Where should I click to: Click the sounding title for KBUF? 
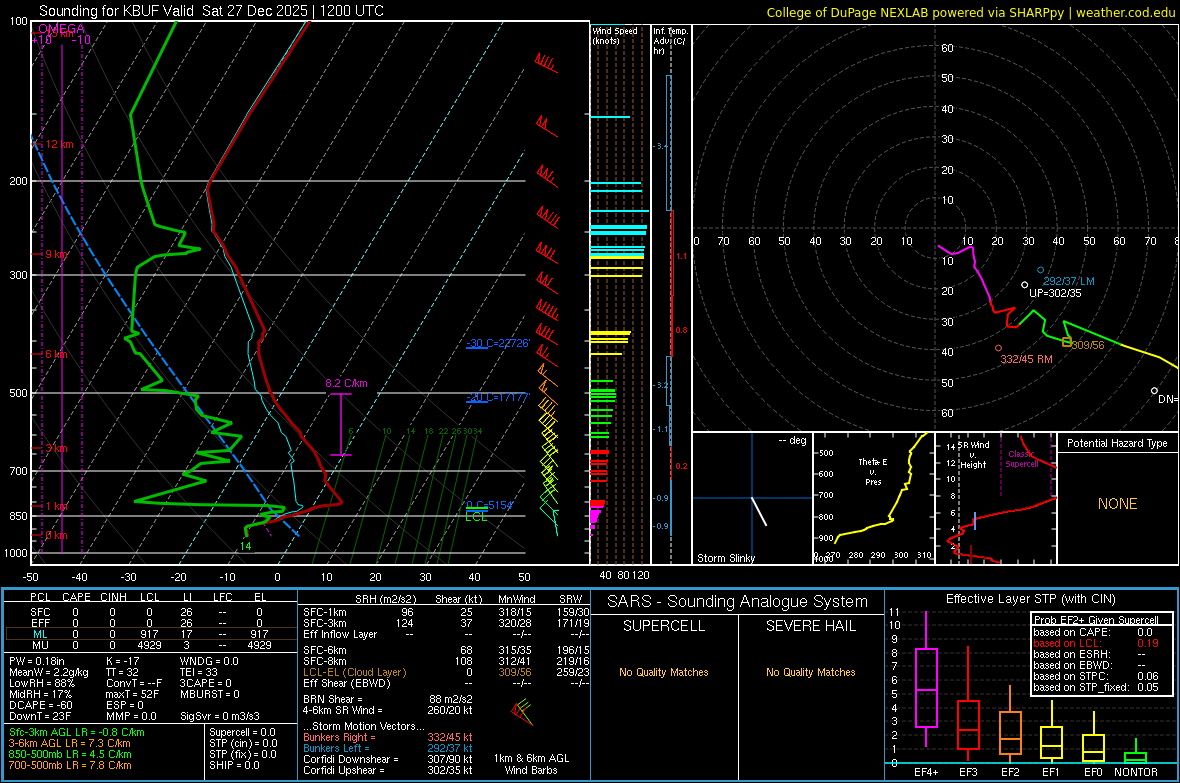(211, 11)
